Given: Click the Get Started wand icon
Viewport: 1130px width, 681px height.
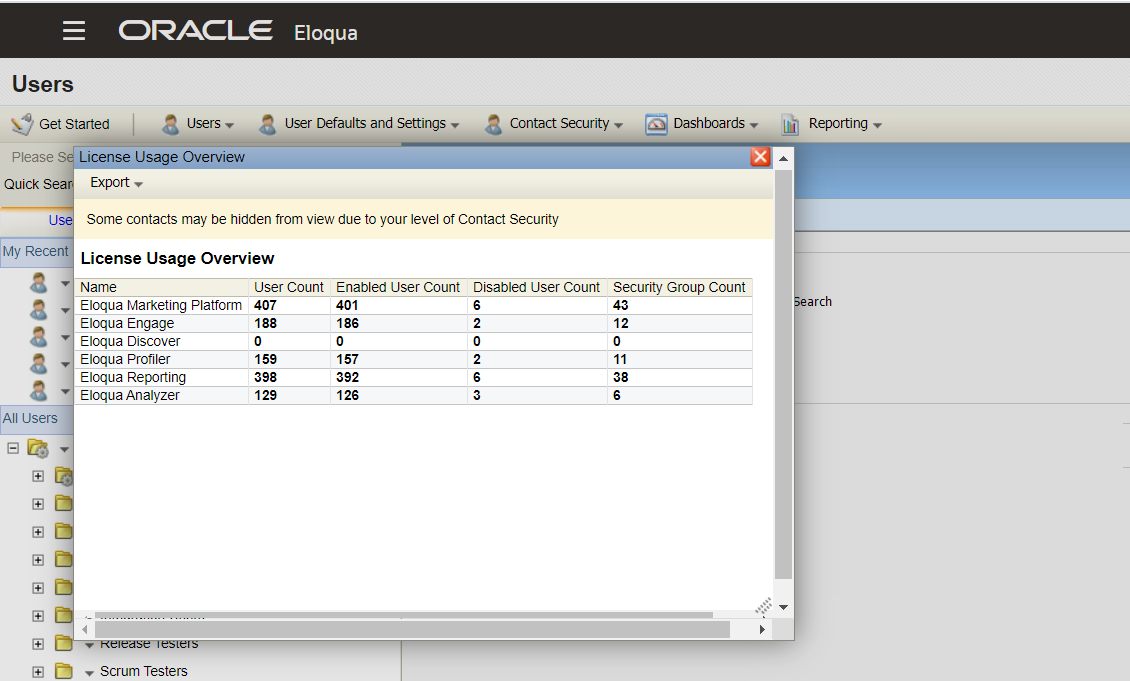Looking at the screenshot, I should pos(22,124).
